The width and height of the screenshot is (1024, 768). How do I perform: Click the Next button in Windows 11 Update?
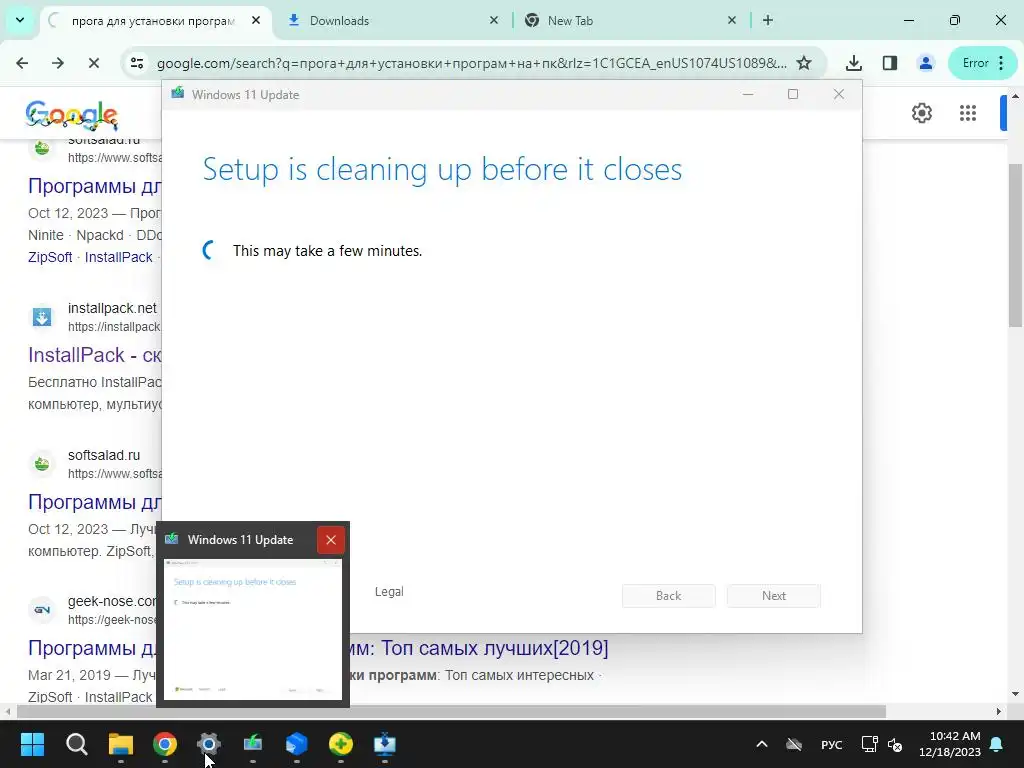pyautogui.click(x=774, y=596)
